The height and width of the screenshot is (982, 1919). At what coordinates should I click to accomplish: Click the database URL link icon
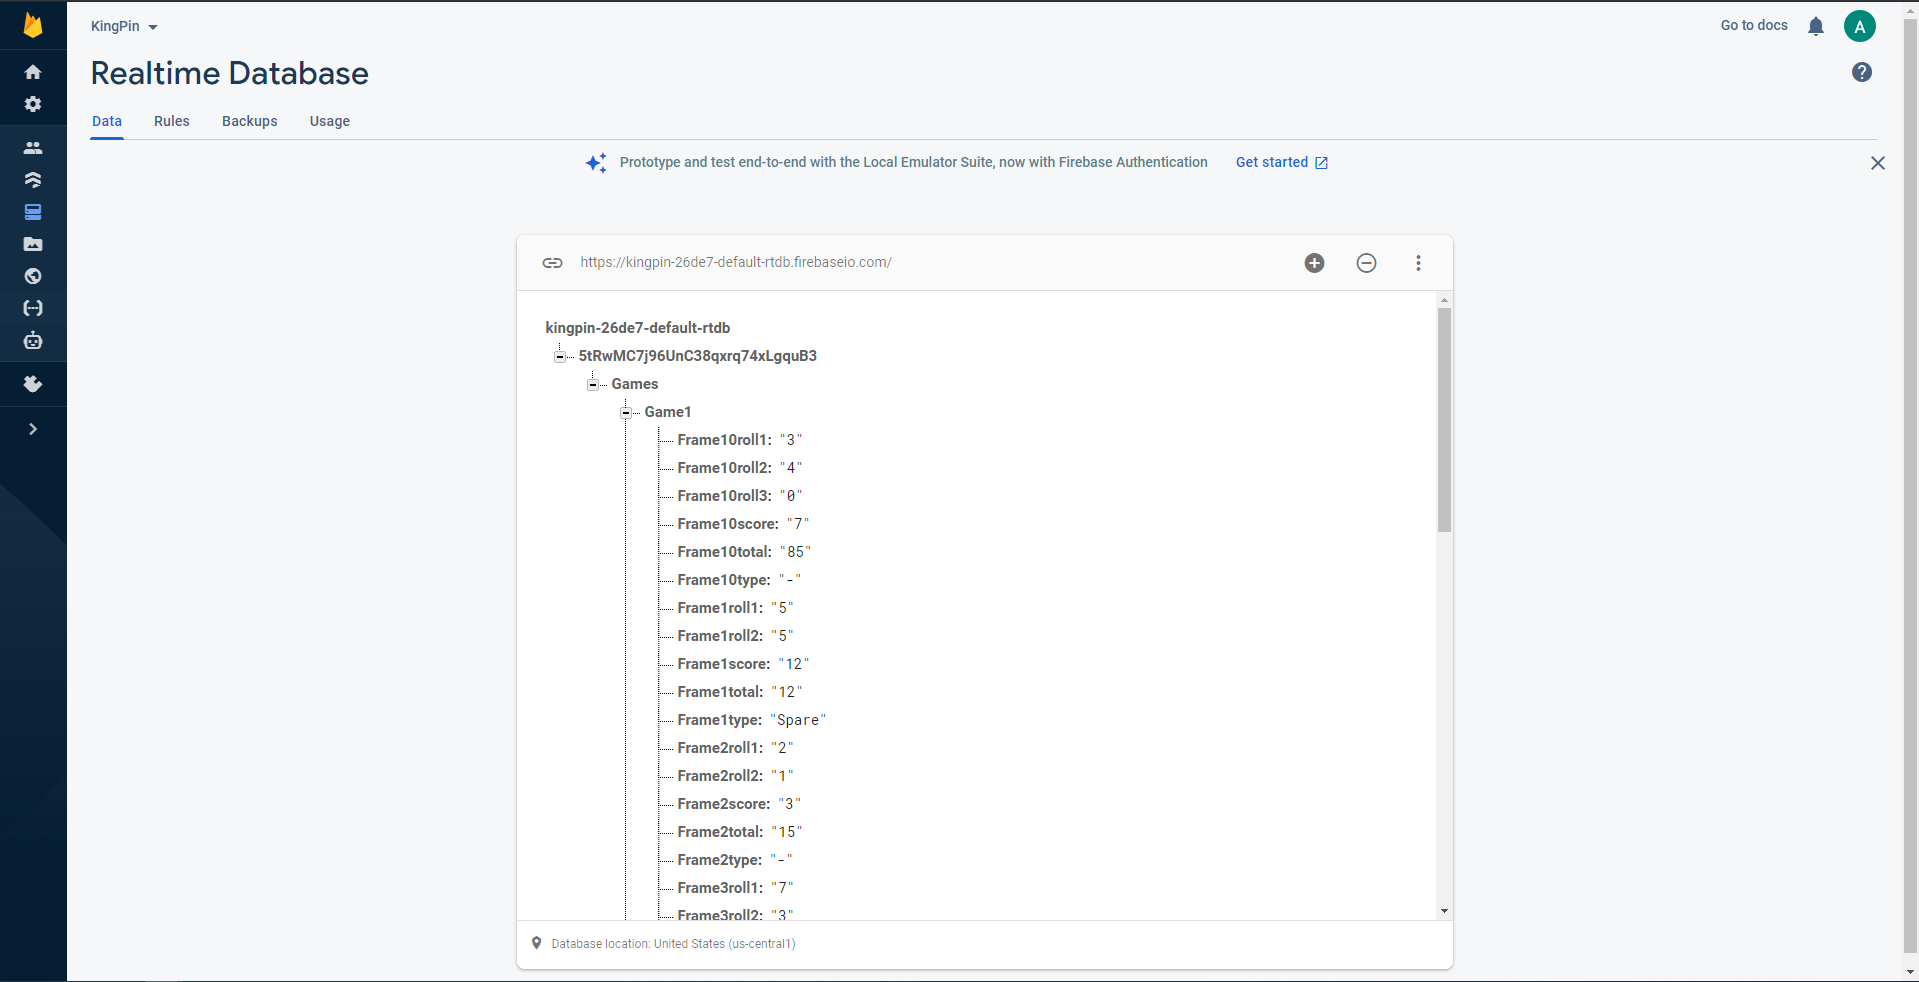click(x=552, y=263)
